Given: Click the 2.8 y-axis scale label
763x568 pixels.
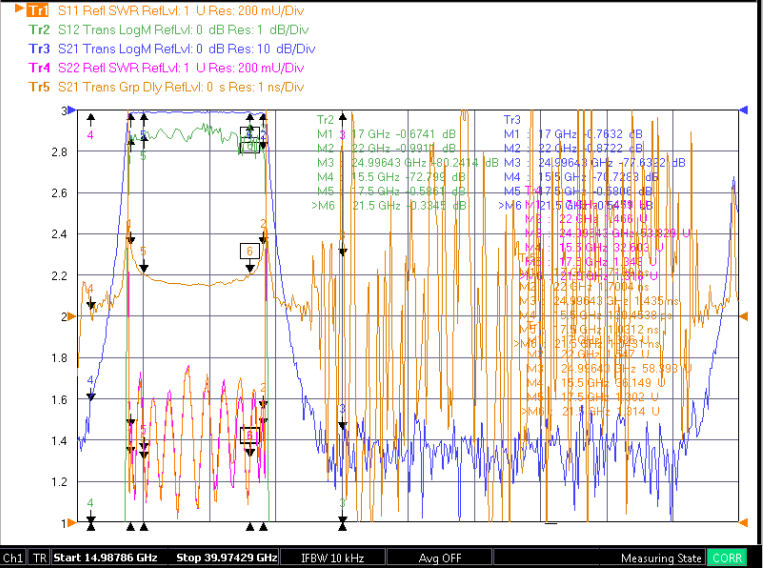Looking at the screenshot, I should [59, 152].
